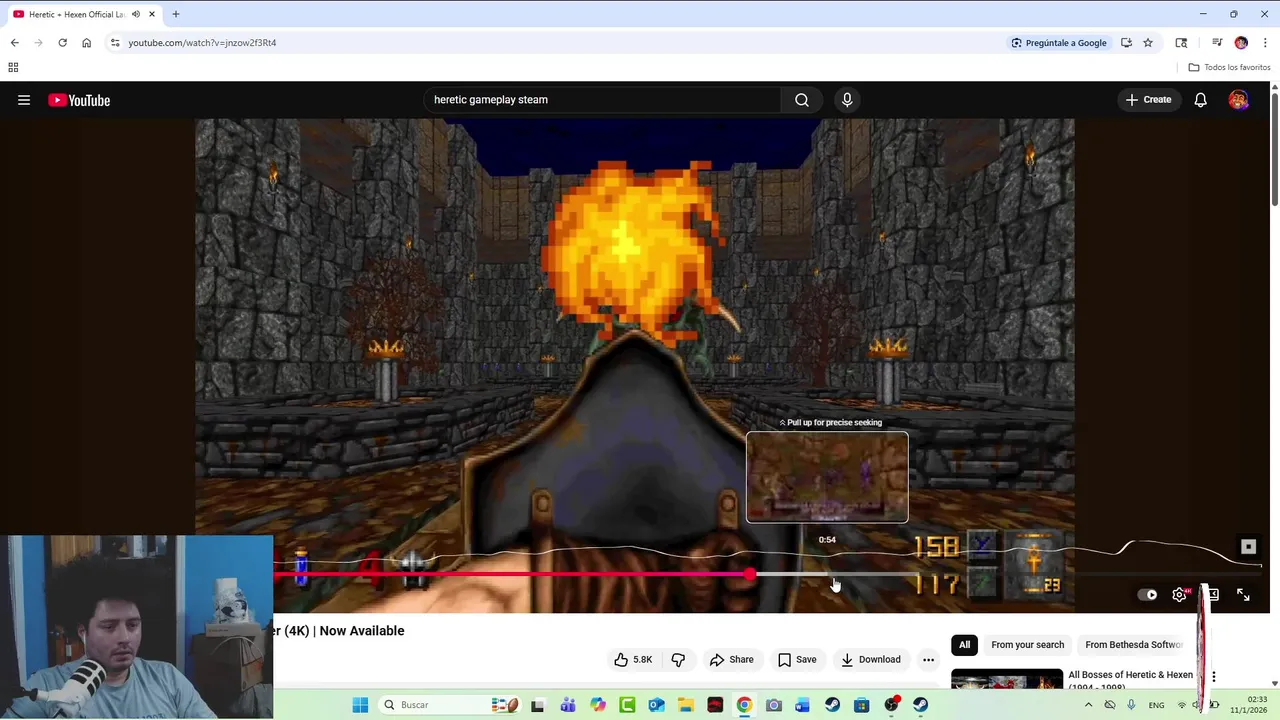The width and height of the screenshot is (1280, 720).
Task: Share this video
Action: 731,660
